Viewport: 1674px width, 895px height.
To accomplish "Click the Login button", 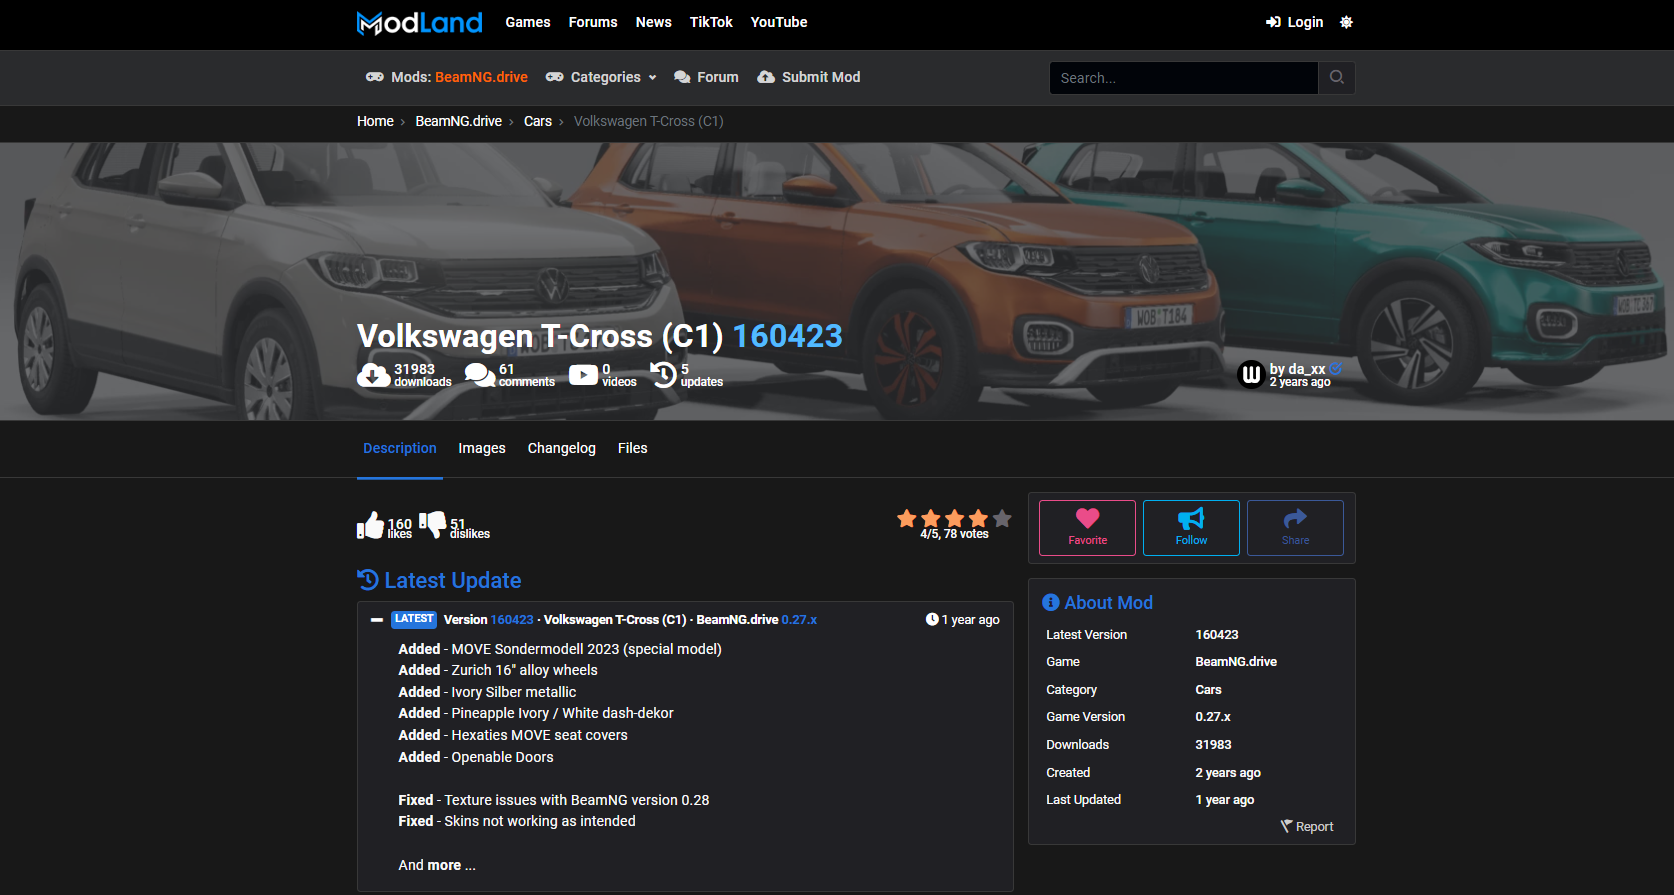I will pyautogui.click(x=1295, y=22).
